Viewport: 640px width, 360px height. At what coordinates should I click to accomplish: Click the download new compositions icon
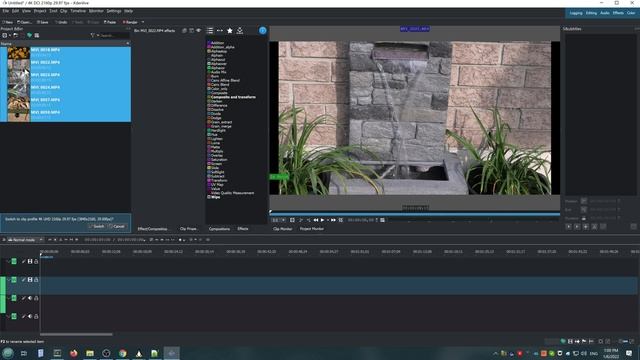(x=240, y=31)
